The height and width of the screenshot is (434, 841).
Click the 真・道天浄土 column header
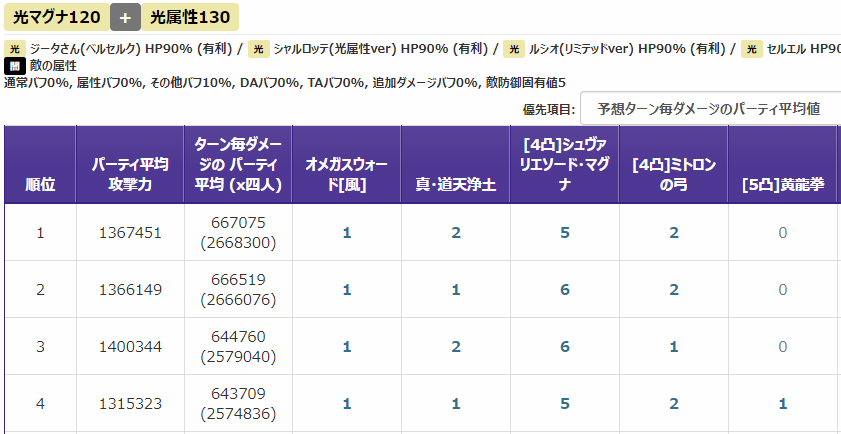[456, 165]
